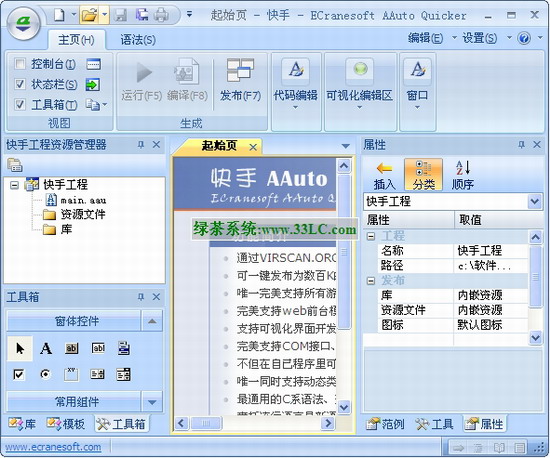This screenshot has height=458, width=550.
Task: Open the document tab list arrow
Action: tap(346, 146)
